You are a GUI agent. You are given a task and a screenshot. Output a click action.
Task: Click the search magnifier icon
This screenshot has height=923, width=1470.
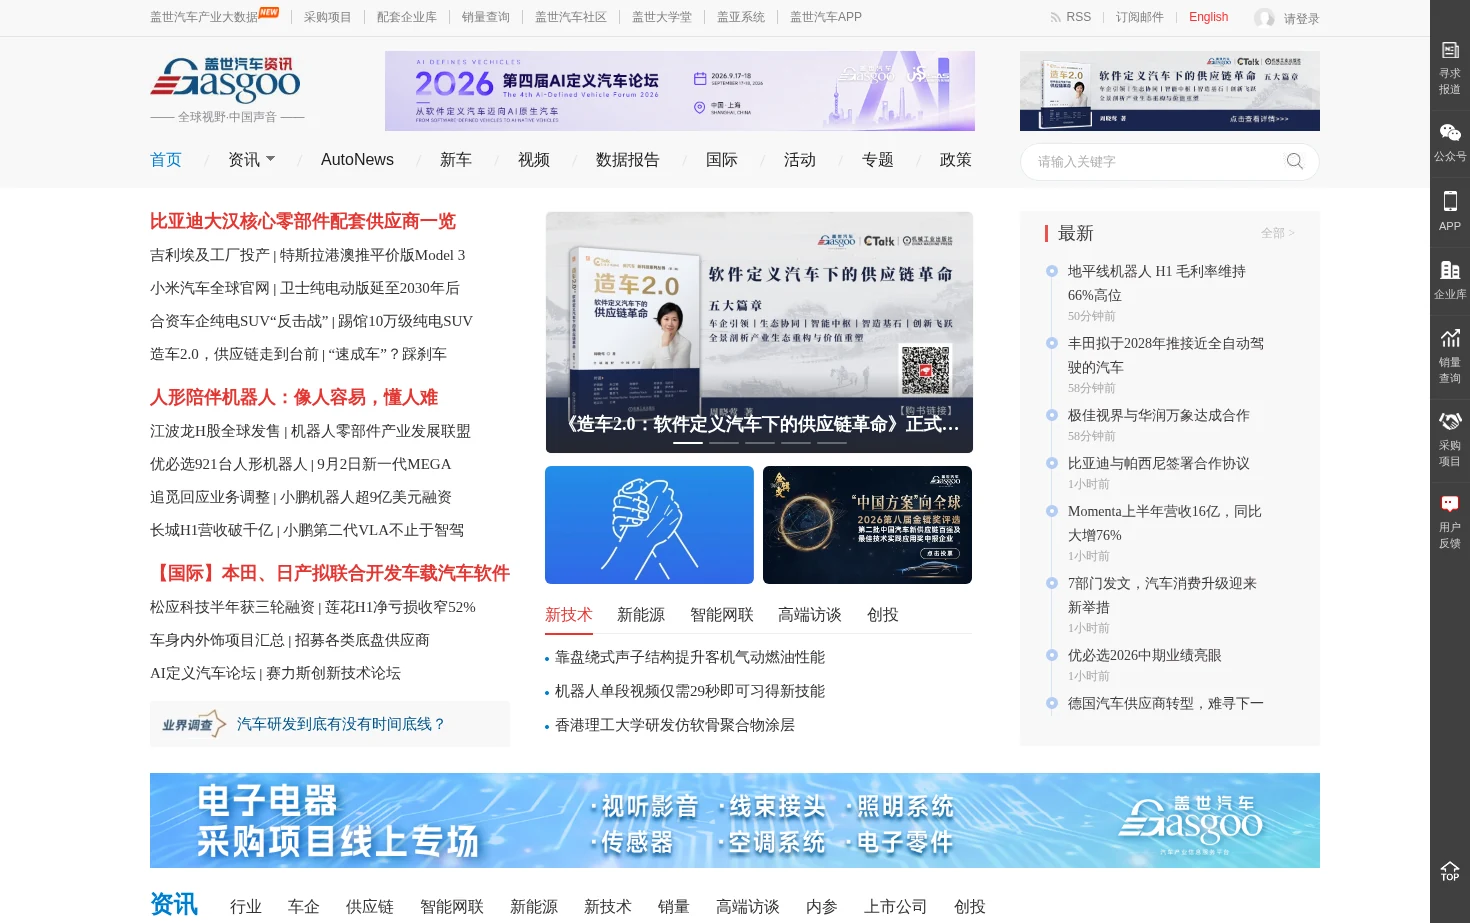[1295, 161]
